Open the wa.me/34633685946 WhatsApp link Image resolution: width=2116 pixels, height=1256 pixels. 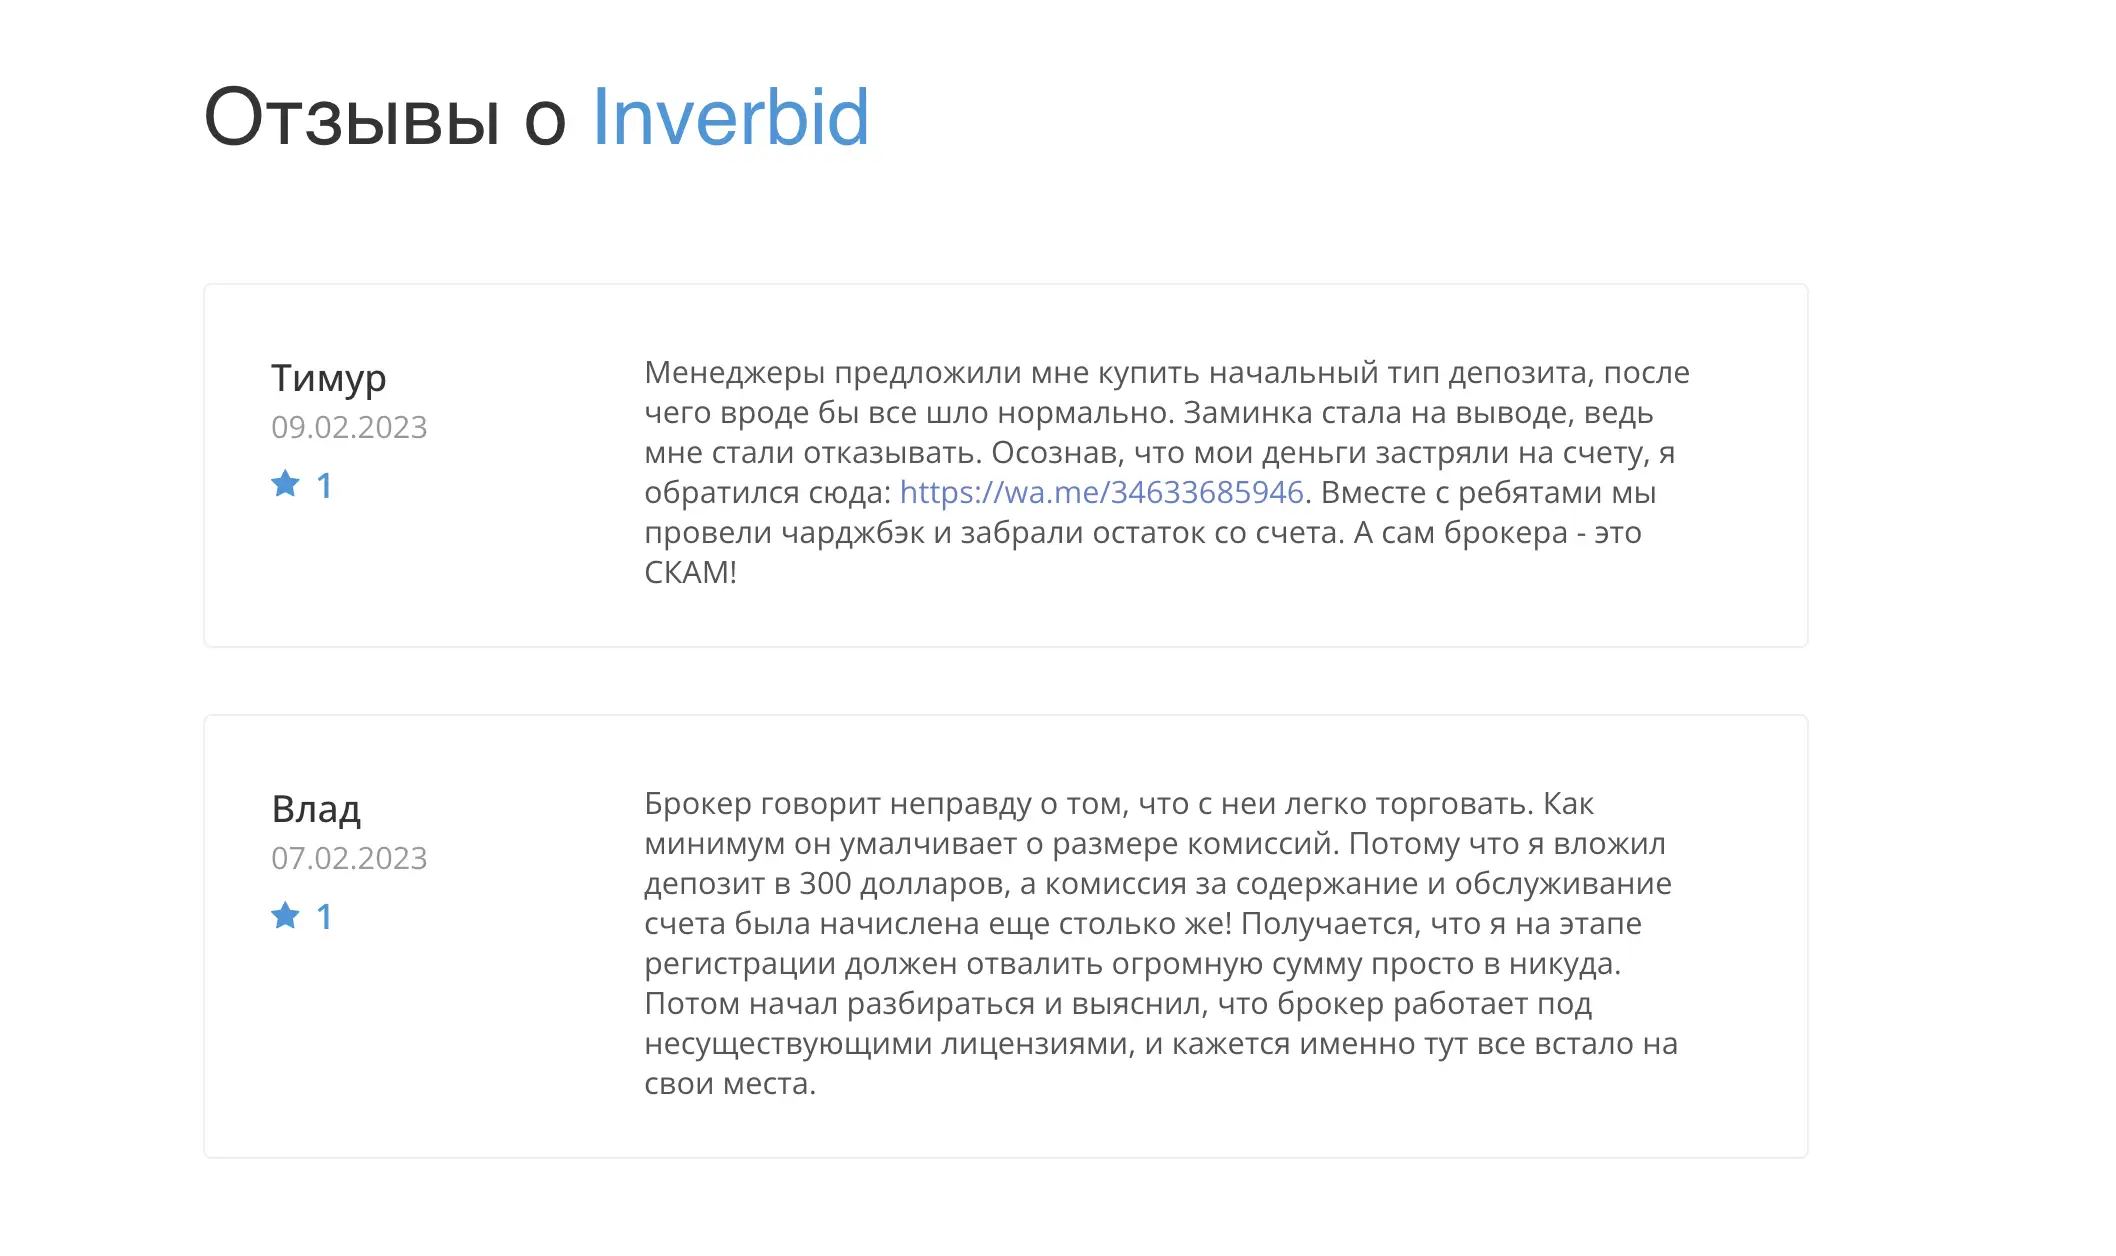1101,492
